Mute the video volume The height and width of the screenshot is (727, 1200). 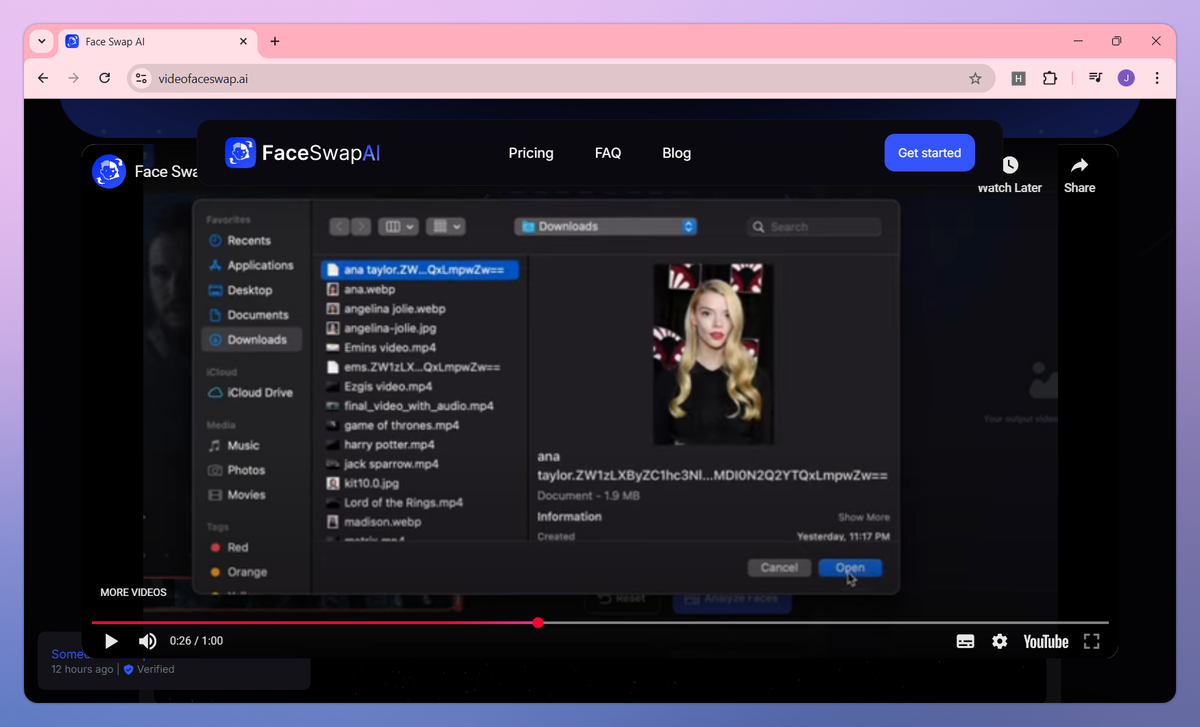pos(147,642)
